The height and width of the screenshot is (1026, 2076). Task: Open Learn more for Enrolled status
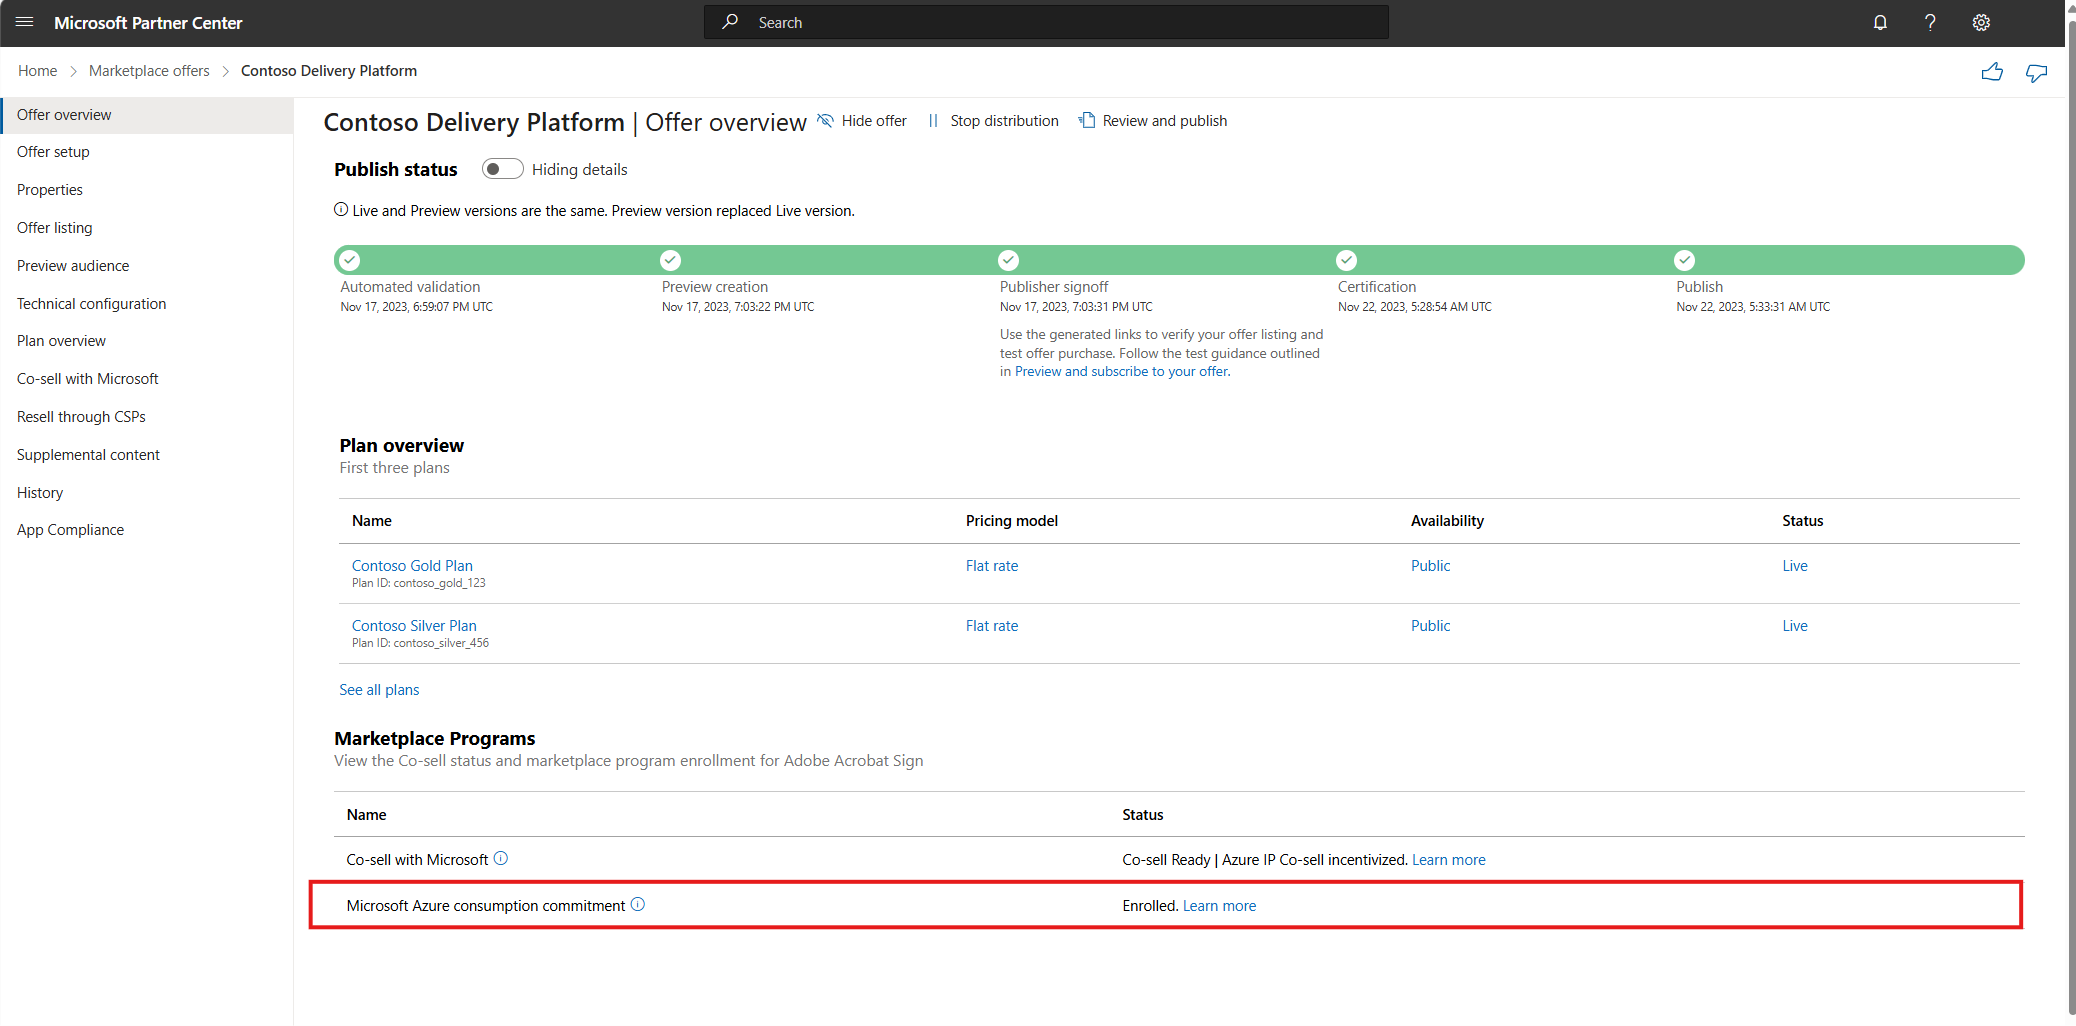coord(1219,906)
